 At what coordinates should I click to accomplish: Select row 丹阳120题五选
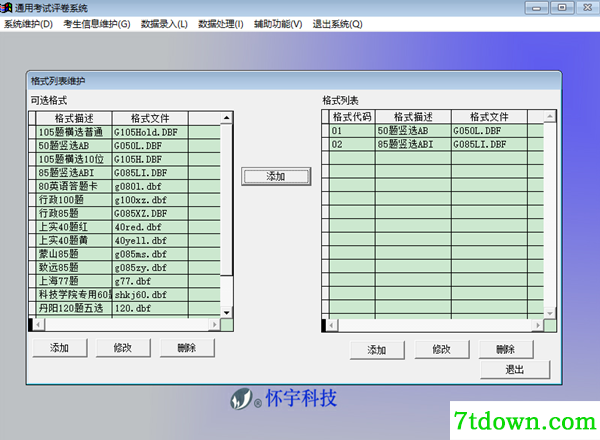coord(74,308)
